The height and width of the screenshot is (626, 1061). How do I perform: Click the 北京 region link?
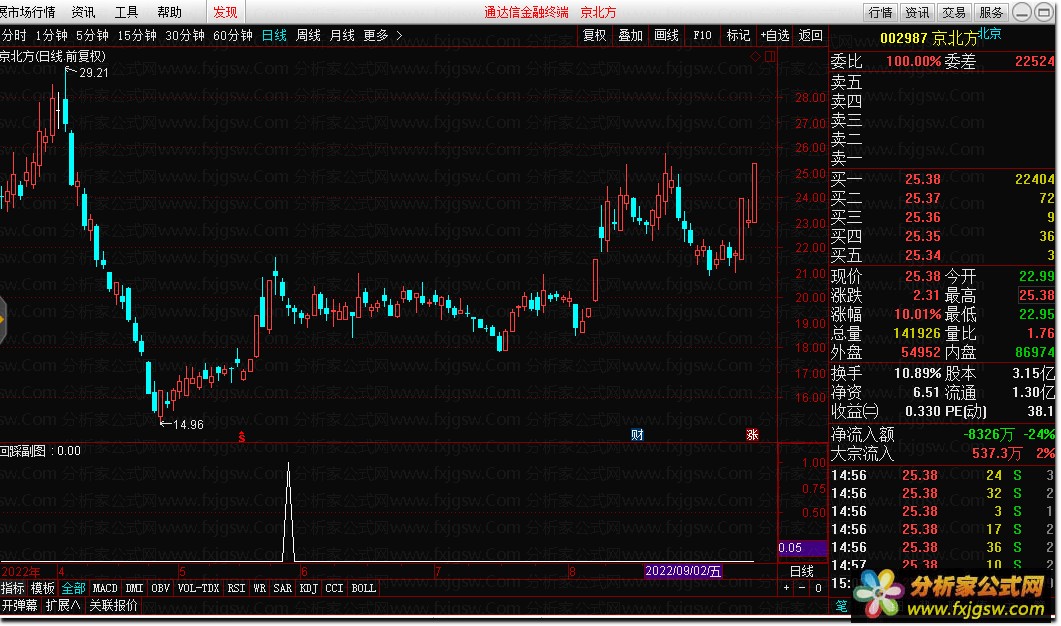990,33
